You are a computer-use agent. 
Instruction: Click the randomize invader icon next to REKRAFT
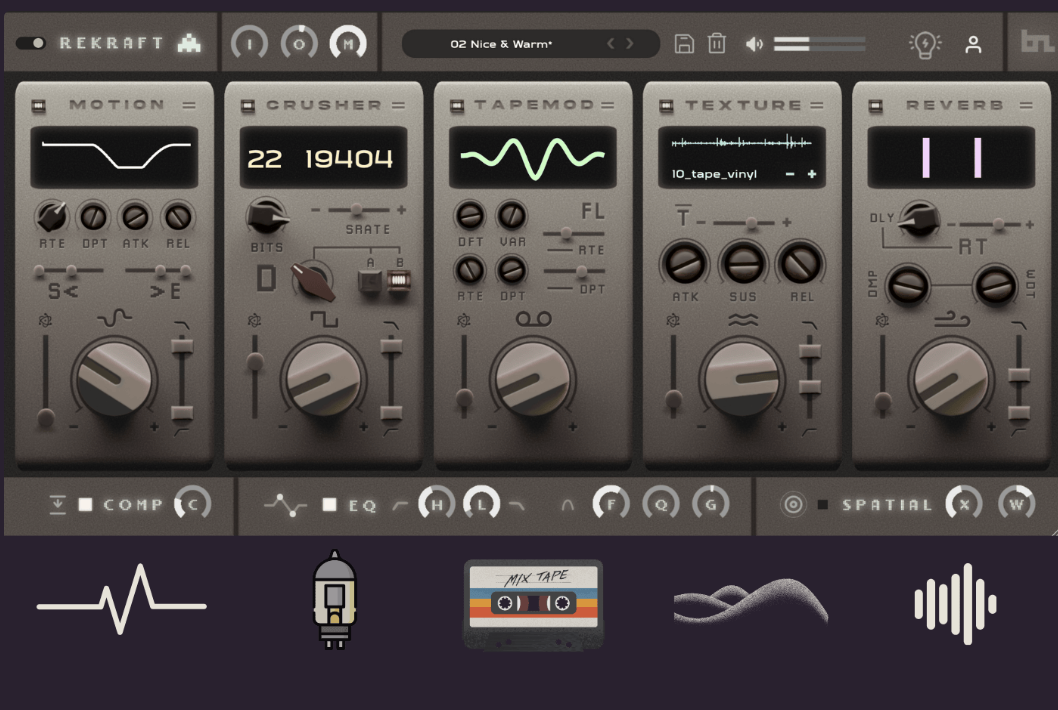click(x=189, y=43)
